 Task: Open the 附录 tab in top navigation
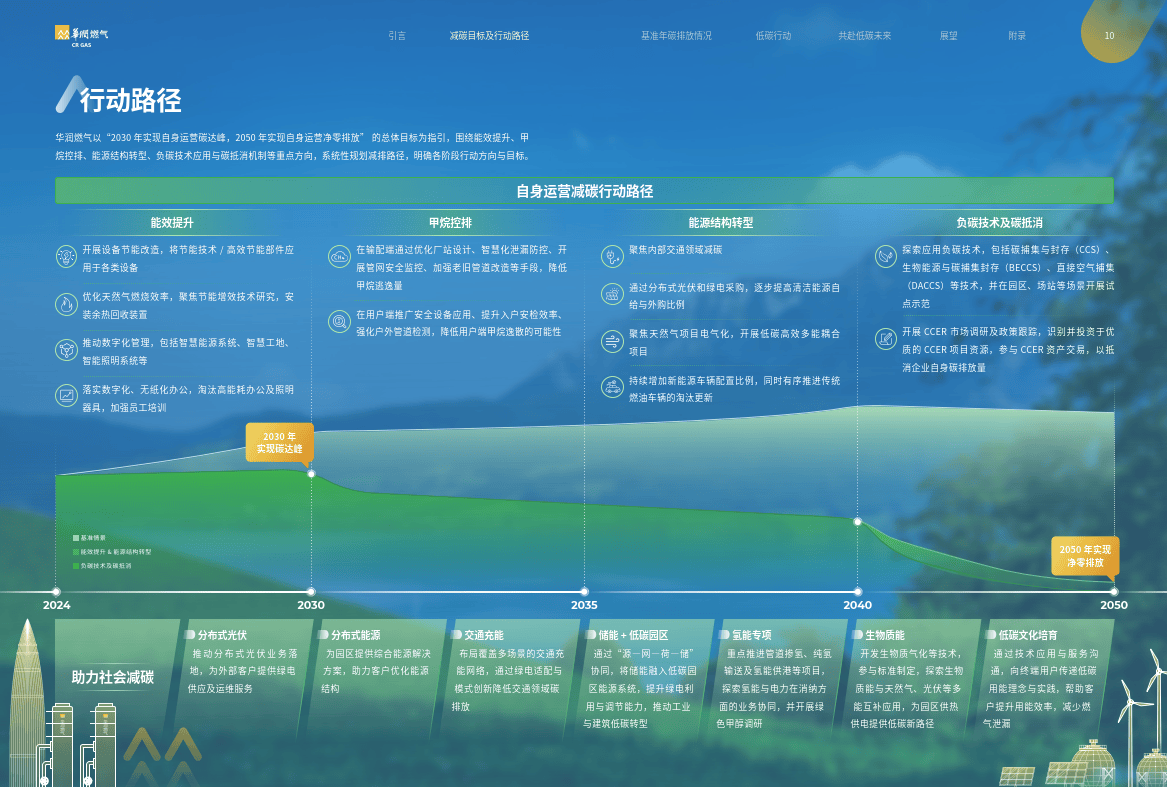1017,36
